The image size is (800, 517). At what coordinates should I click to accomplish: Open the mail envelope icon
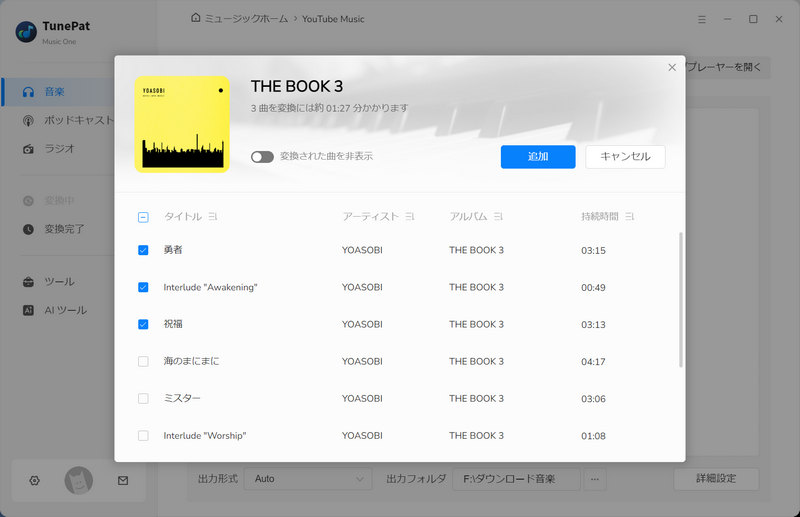[x=123, y=480]
